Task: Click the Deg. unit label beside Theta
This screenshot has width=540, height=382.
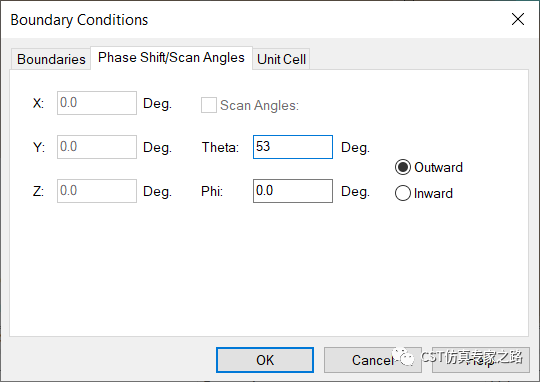Action: point(355,148)
